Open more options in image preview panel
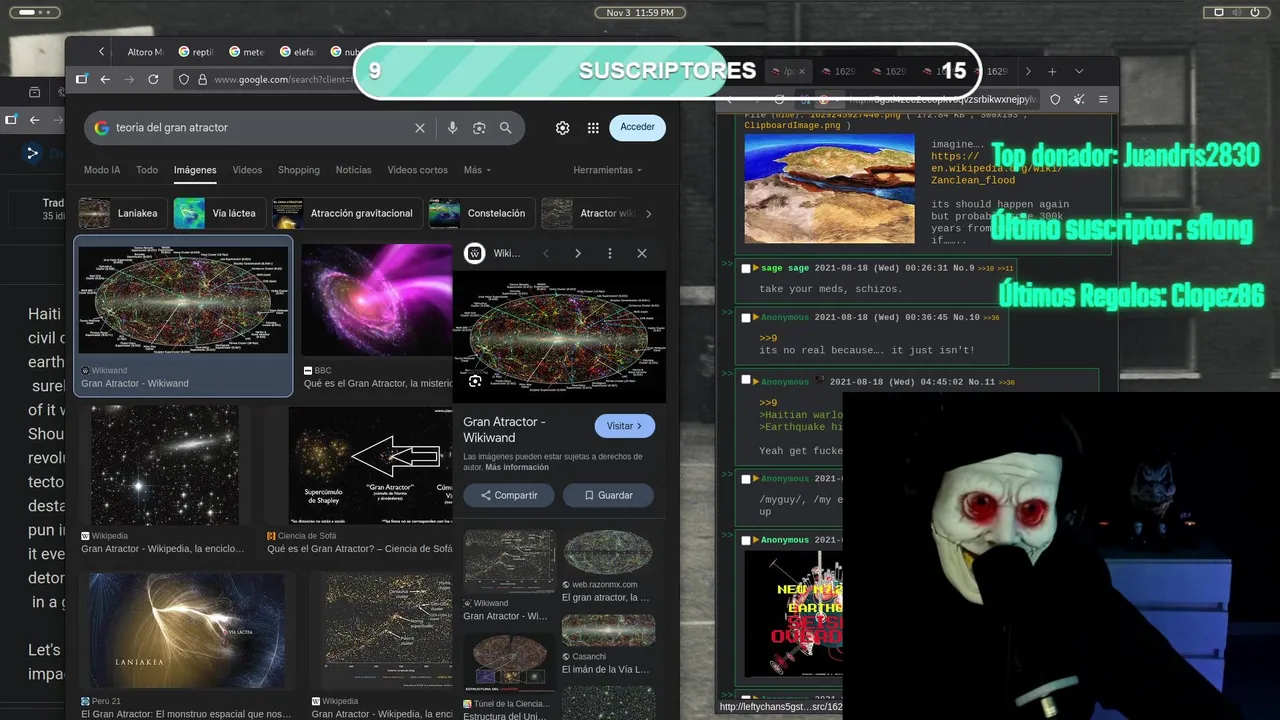 click(609, 254)
